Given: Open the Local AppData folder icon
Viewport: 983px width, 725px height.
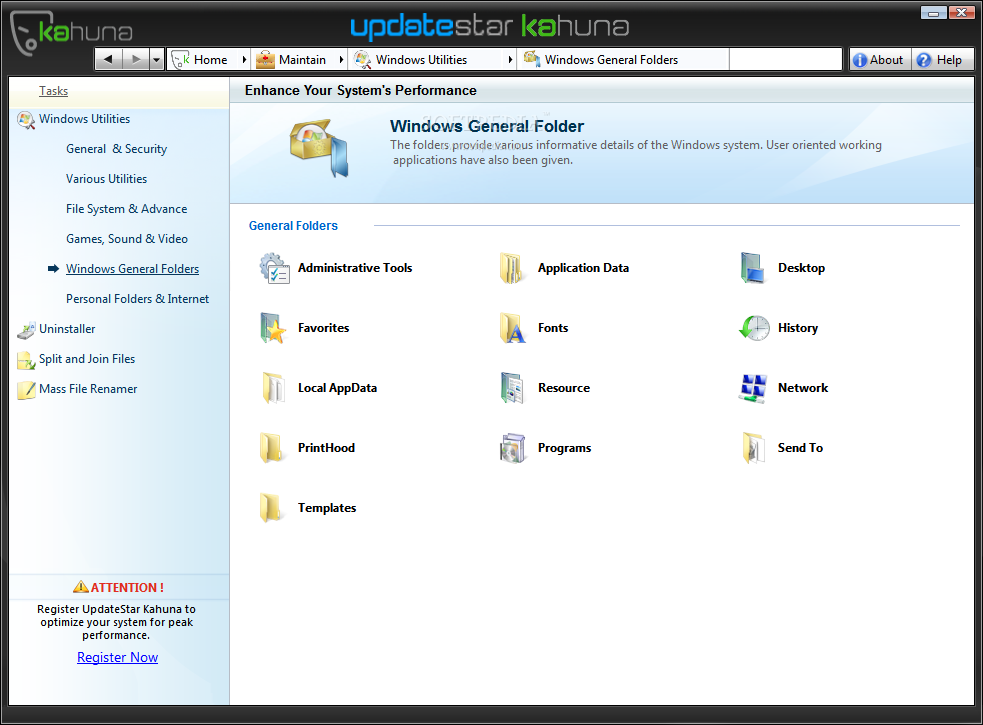Looking at the screenshot, I should [x=273, y=388].
